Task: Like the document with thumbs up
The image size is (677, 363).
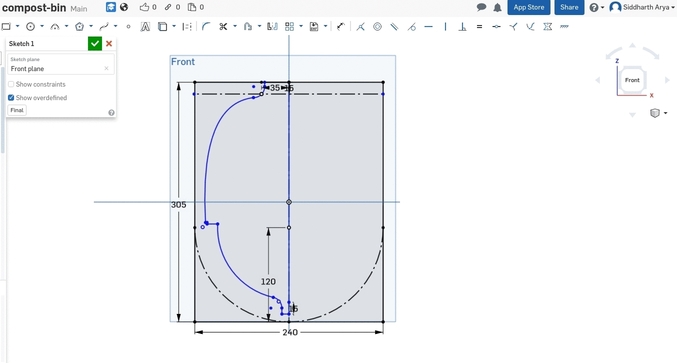Action: tap(144, 7)
